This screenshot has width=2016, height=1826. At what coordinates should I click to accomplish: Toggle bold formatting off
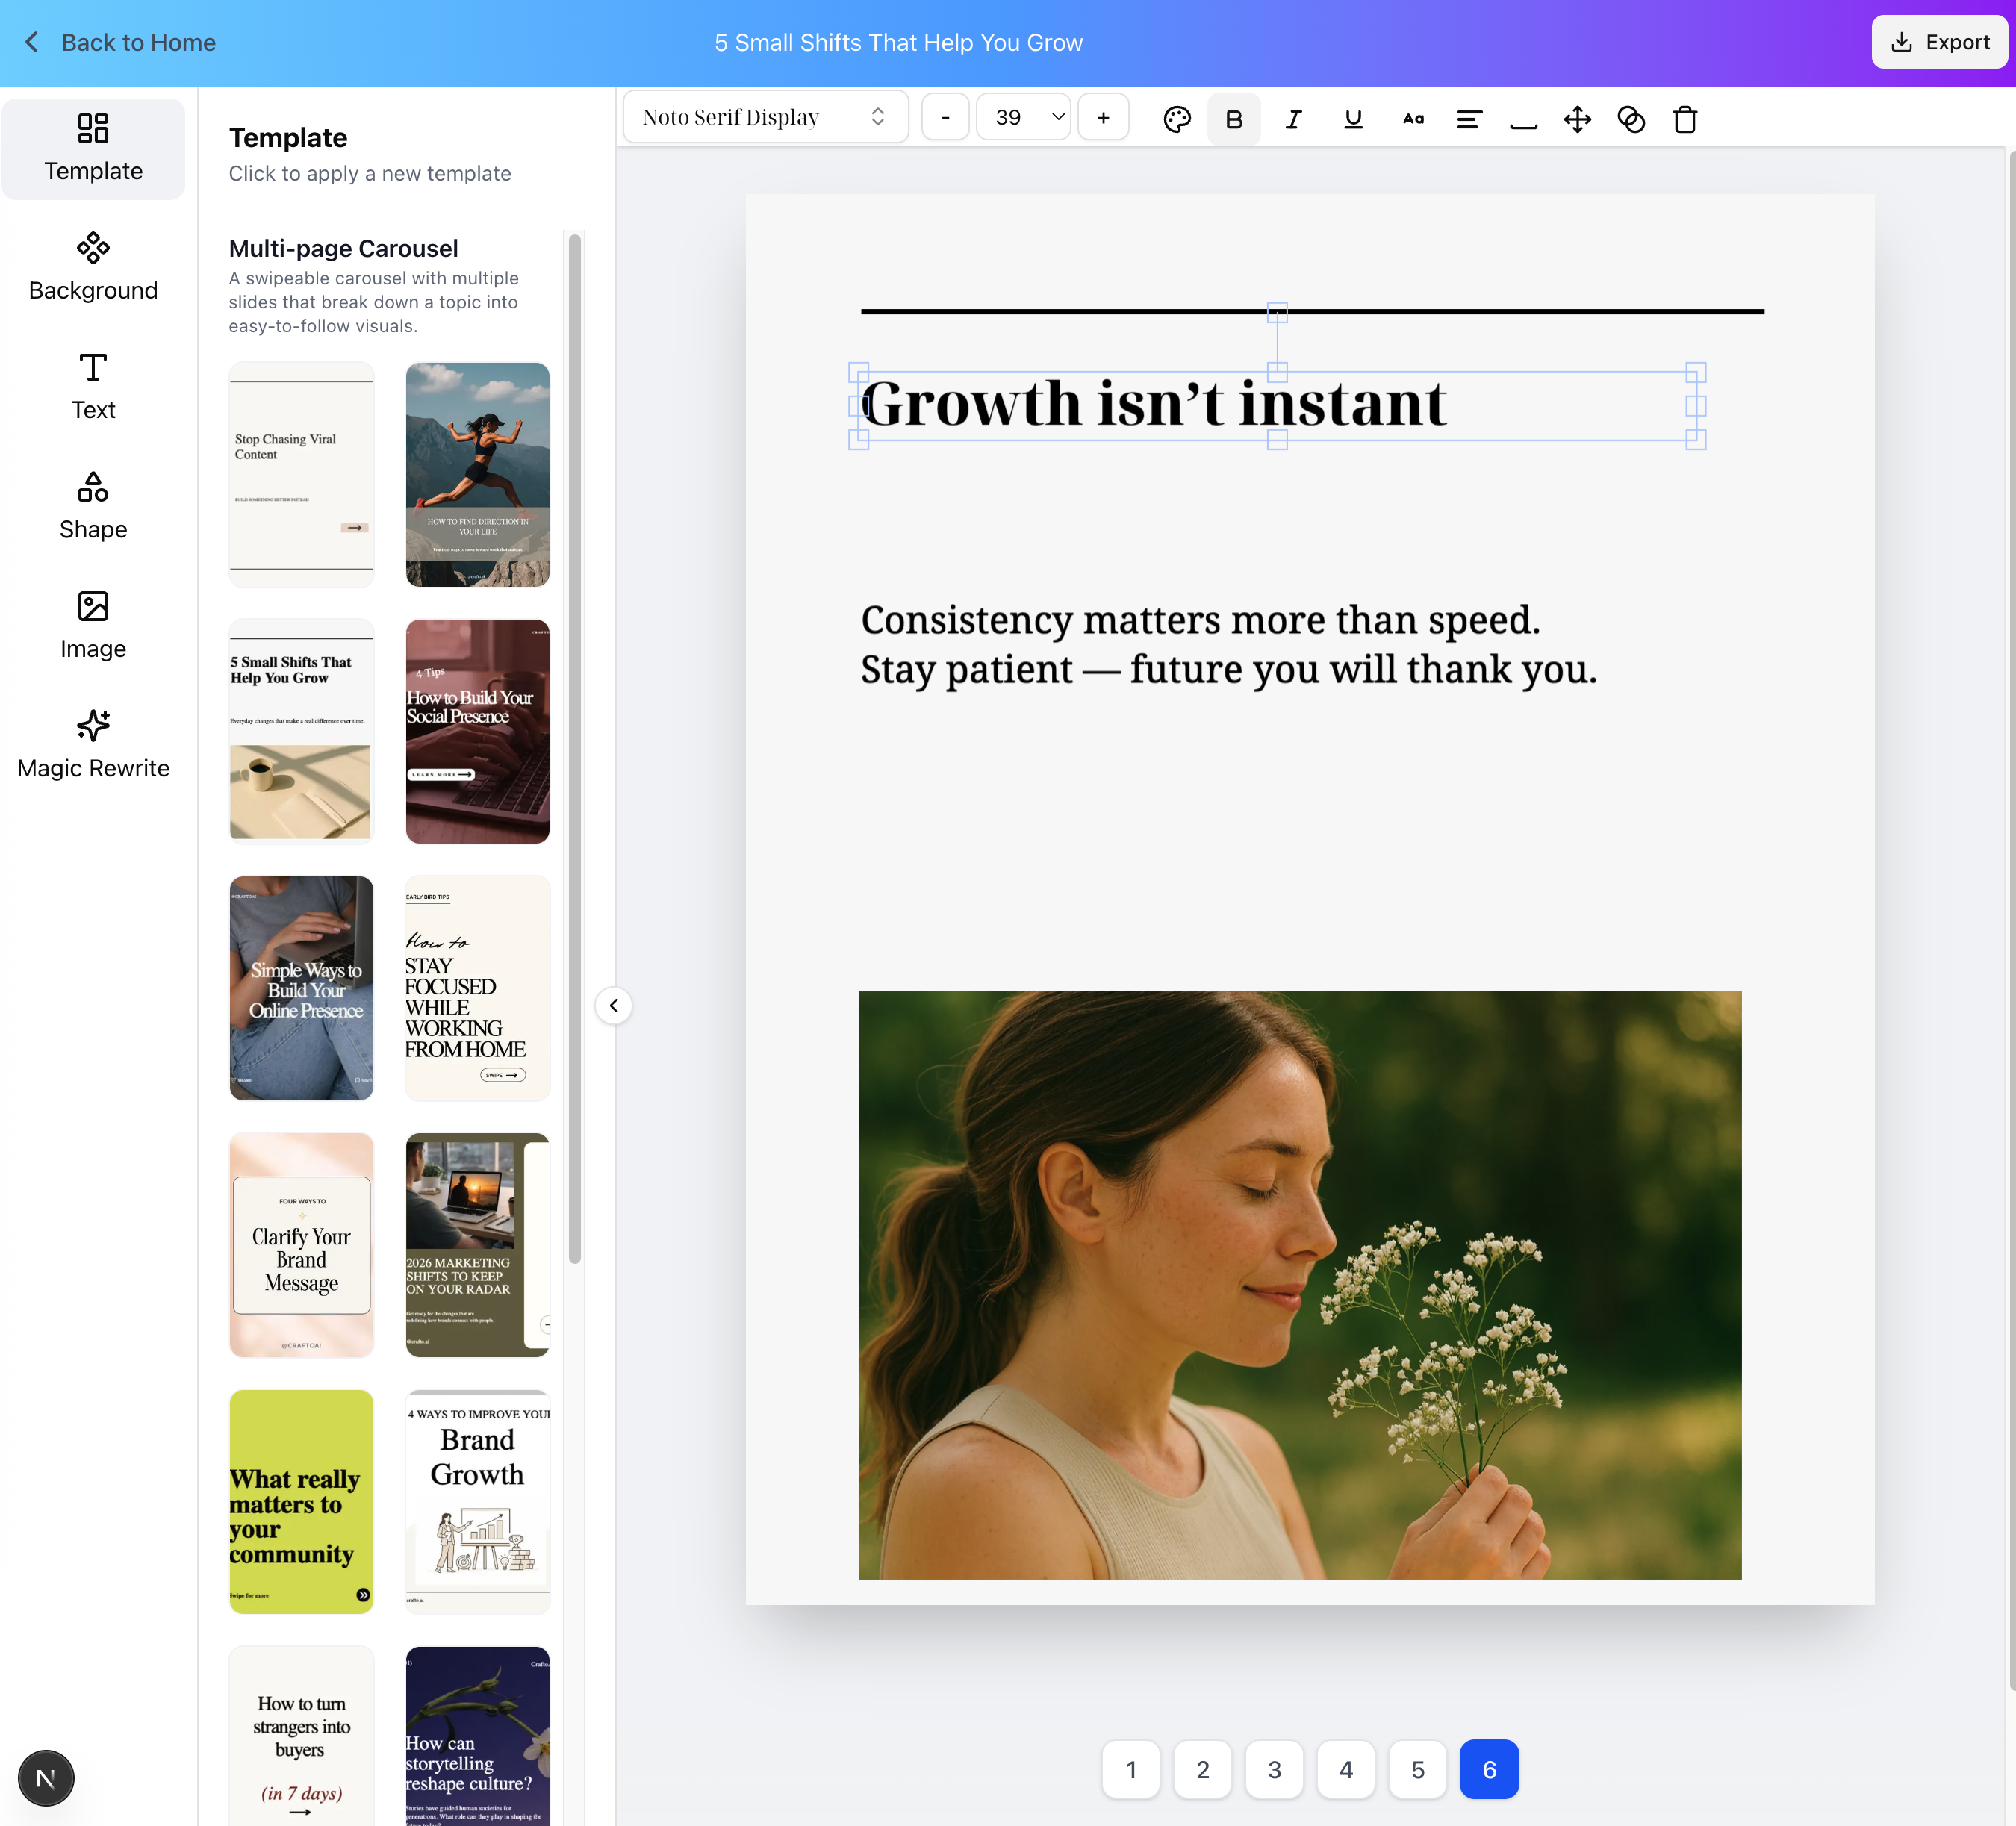click(x=1233, y=118)
